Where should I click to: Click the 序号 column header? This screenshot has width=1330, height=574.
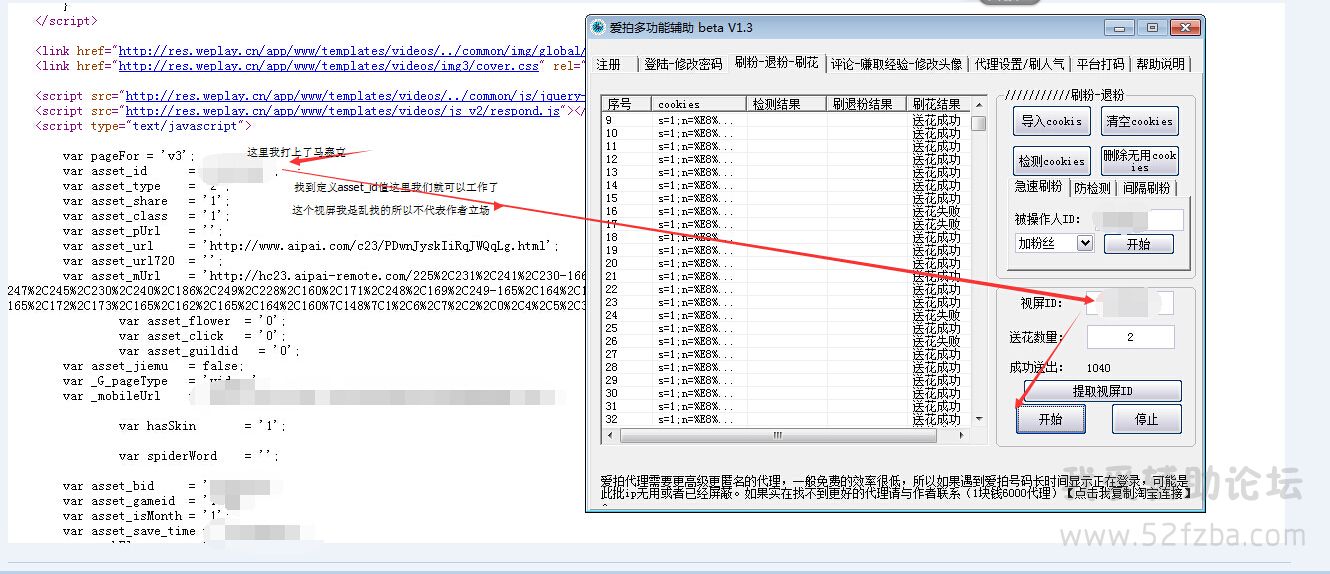[x=626, y=104]
